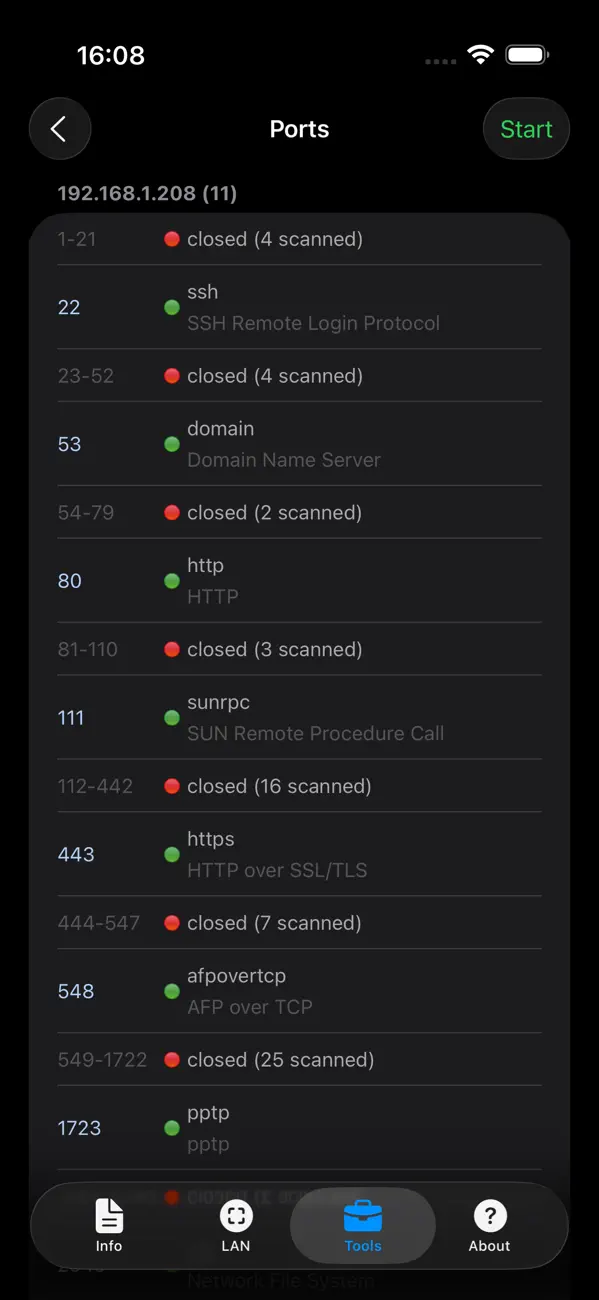This screenshot has width=599, height=1300.
Task: Start the port scan
Action: tap(526, 129)
